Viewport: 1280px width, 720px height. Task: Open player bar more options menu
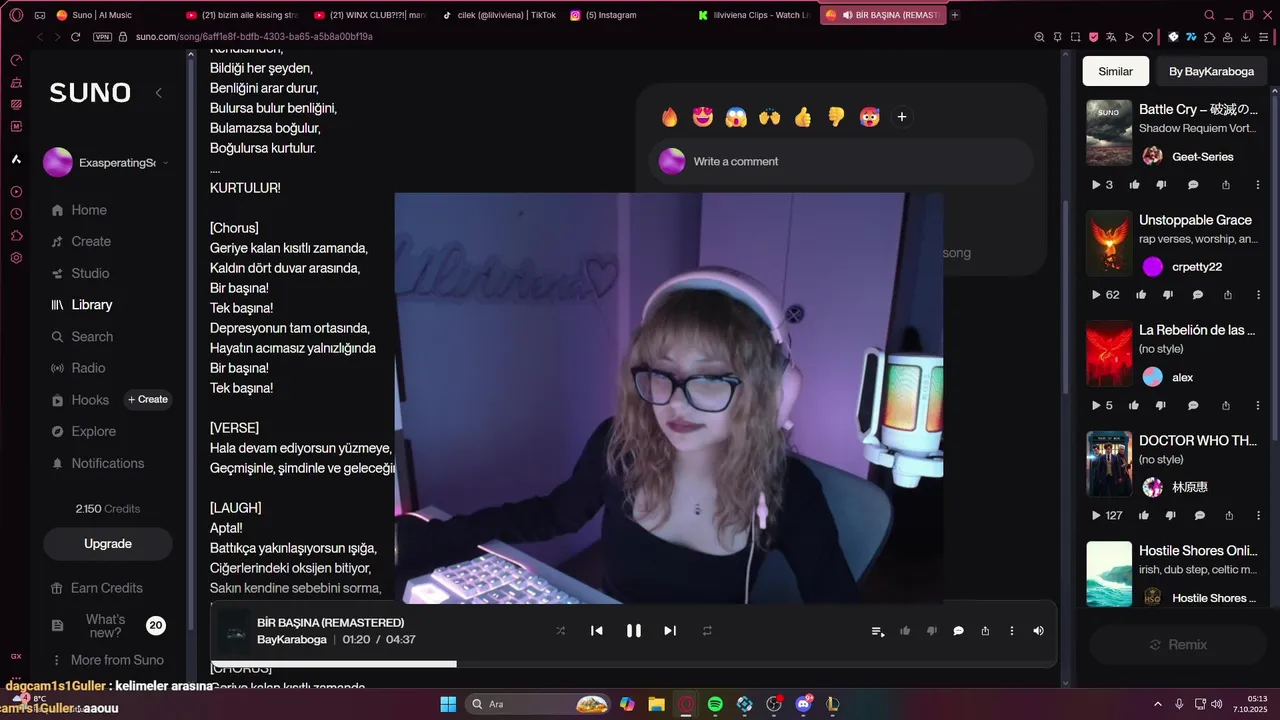1012,630
